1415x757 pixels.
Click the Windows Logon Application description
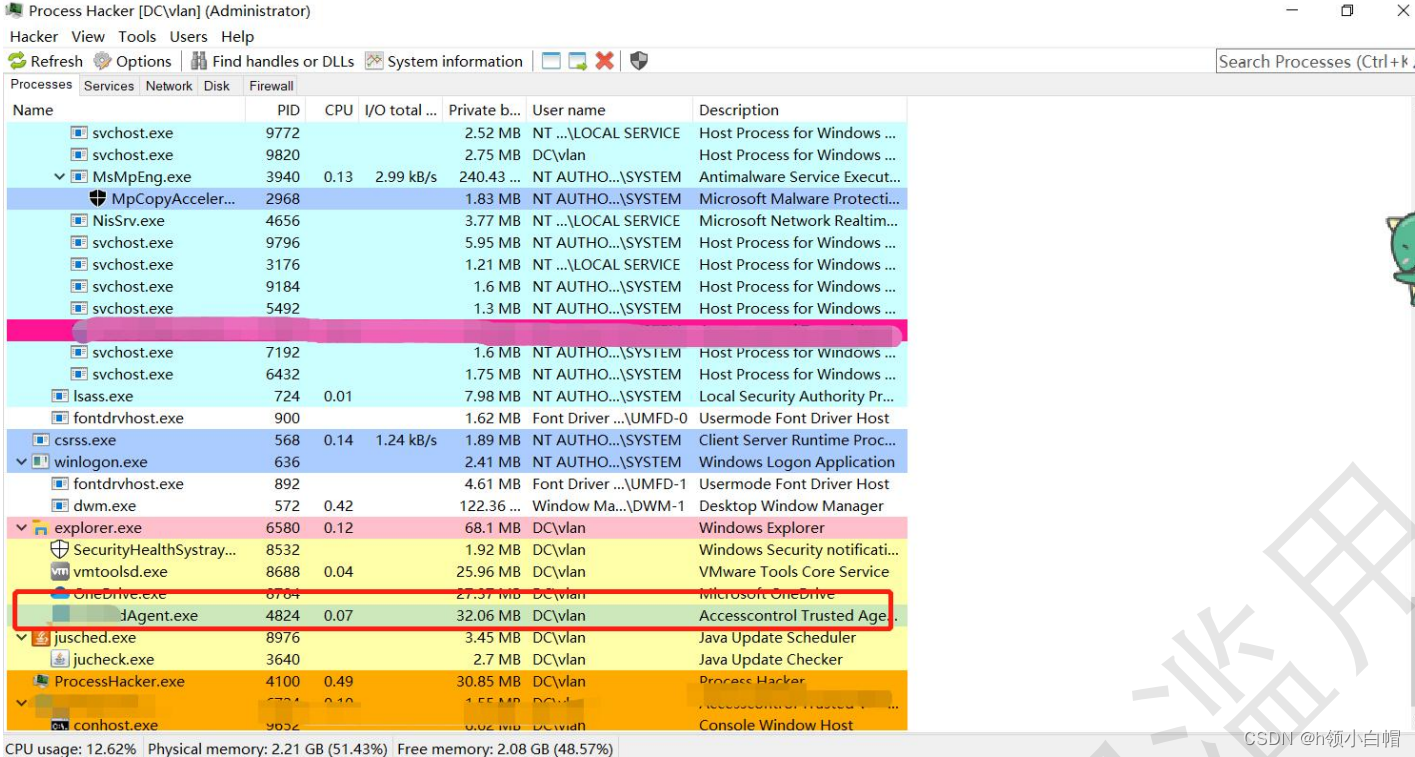pyautogui.click(x=797, y=462)
